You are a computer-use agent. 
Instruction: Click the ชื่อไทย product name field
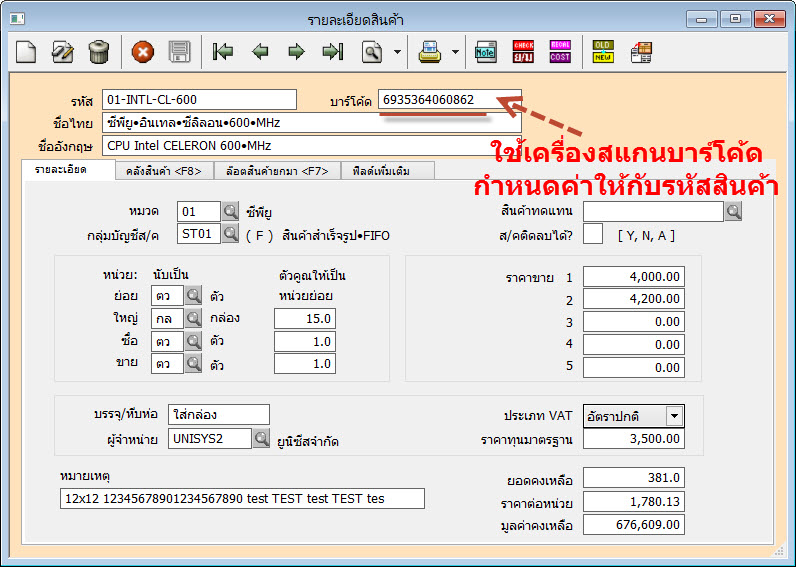tap(312, 122)
